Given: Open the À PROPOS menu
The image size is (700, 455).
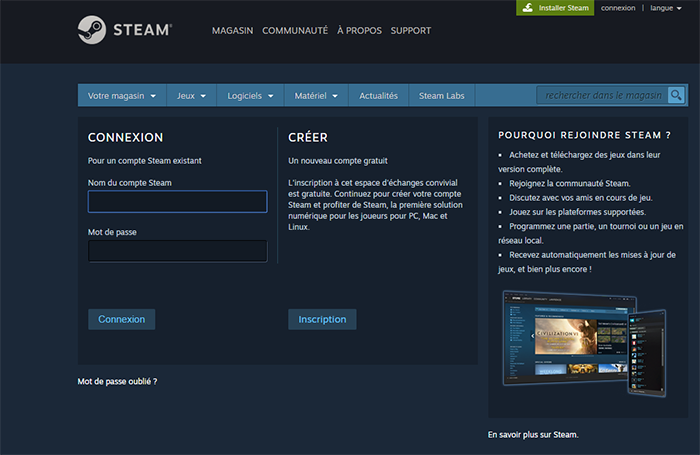Looking at the screenshot, I should pyautogui.click(x=359, y=31).
